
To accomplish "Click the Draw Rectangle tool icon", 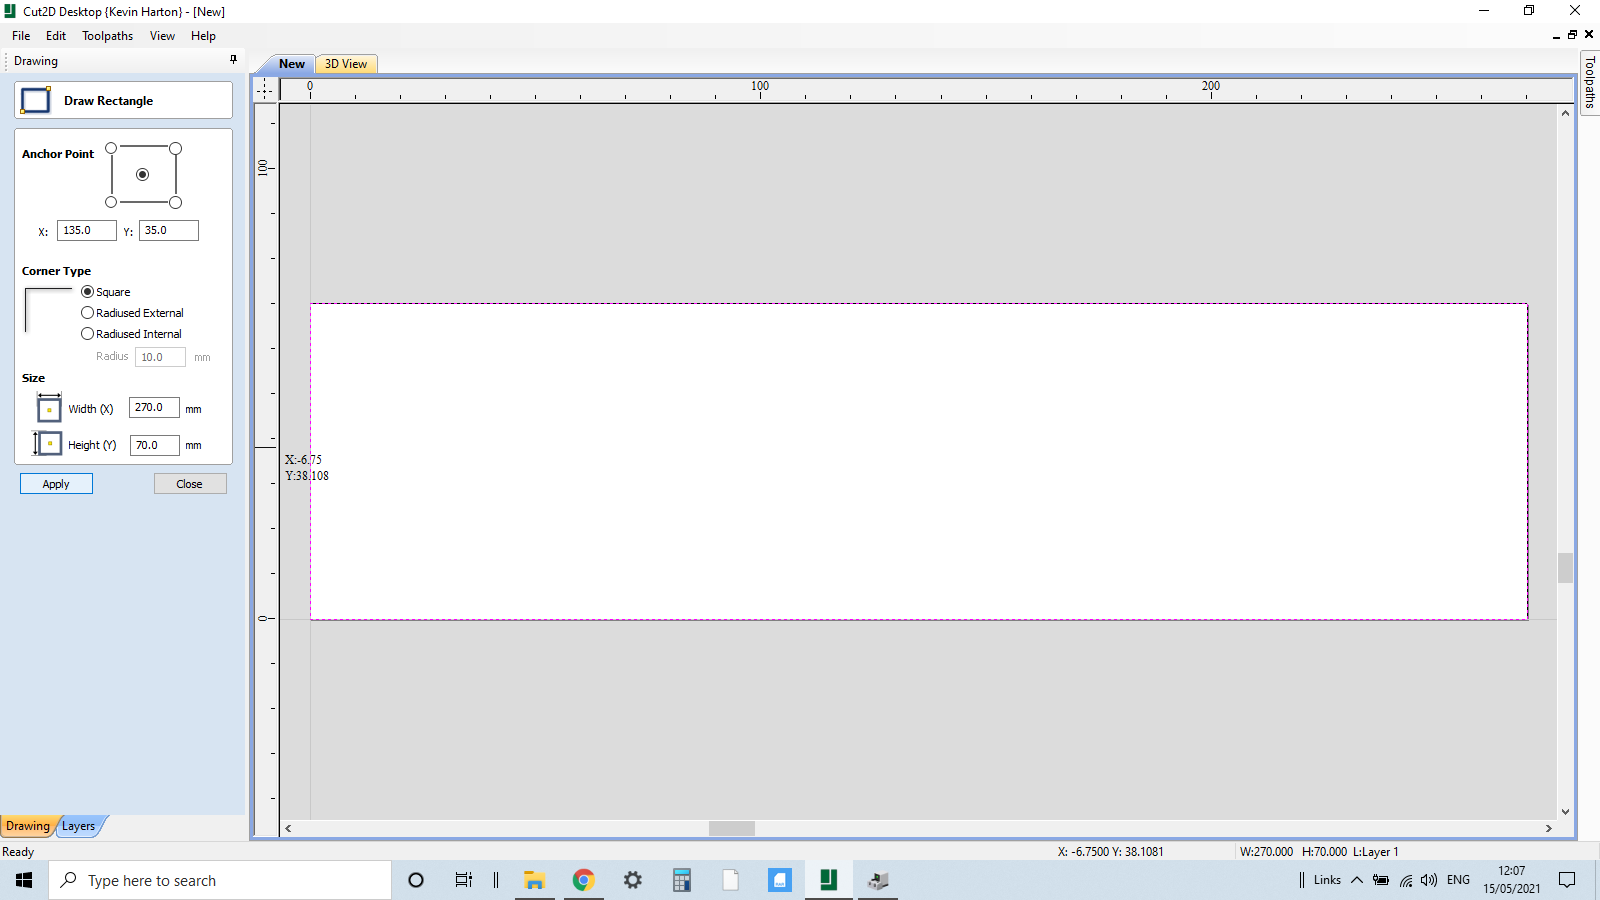I will point(36,100).
